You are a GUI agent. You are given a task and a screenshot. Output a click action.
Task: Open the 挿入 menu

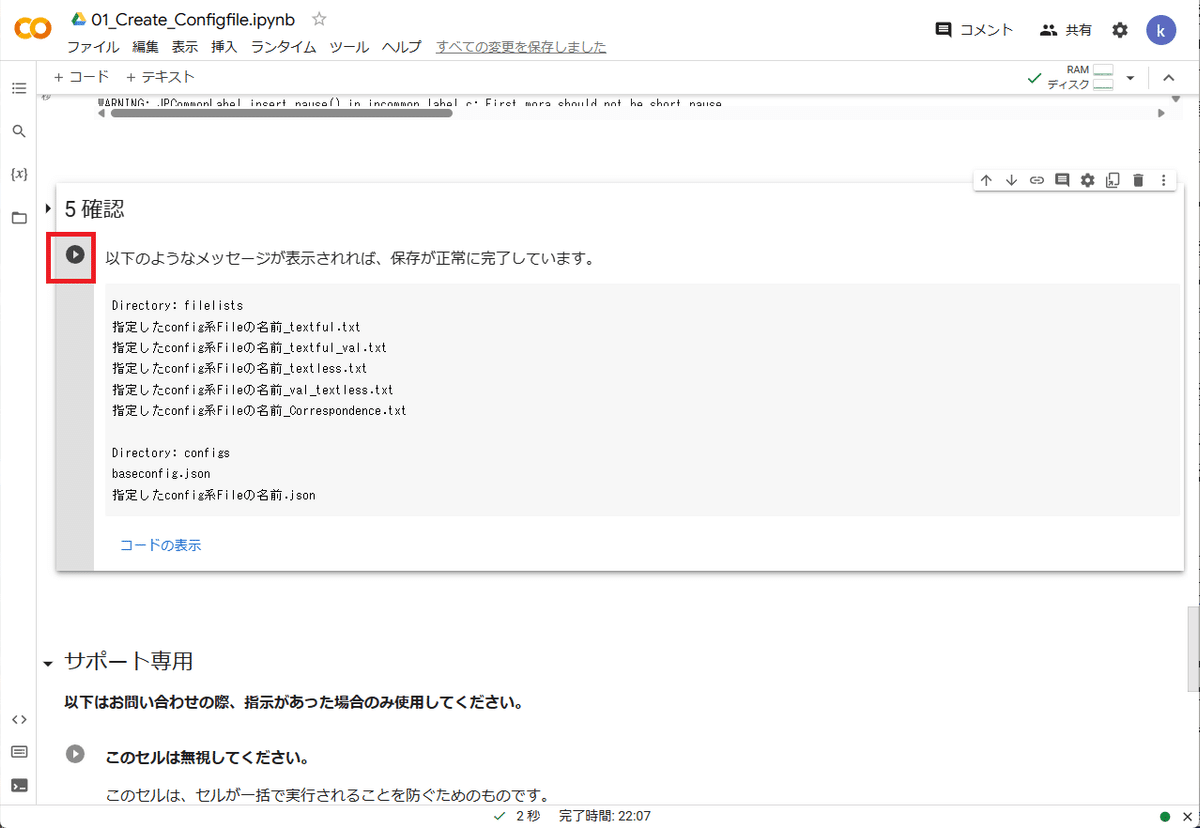pos(225,47)
